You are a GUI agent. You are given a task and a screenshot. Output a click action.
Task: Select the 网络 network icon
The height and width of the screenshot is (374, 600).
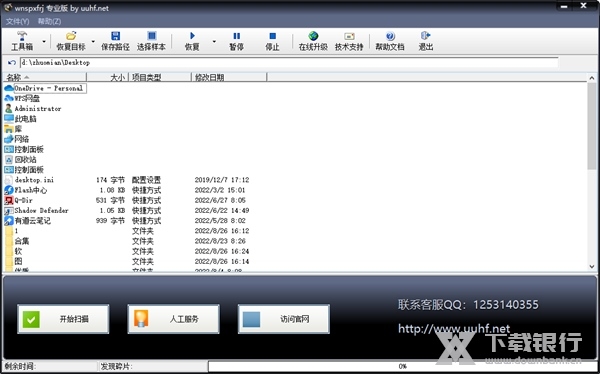9,139
